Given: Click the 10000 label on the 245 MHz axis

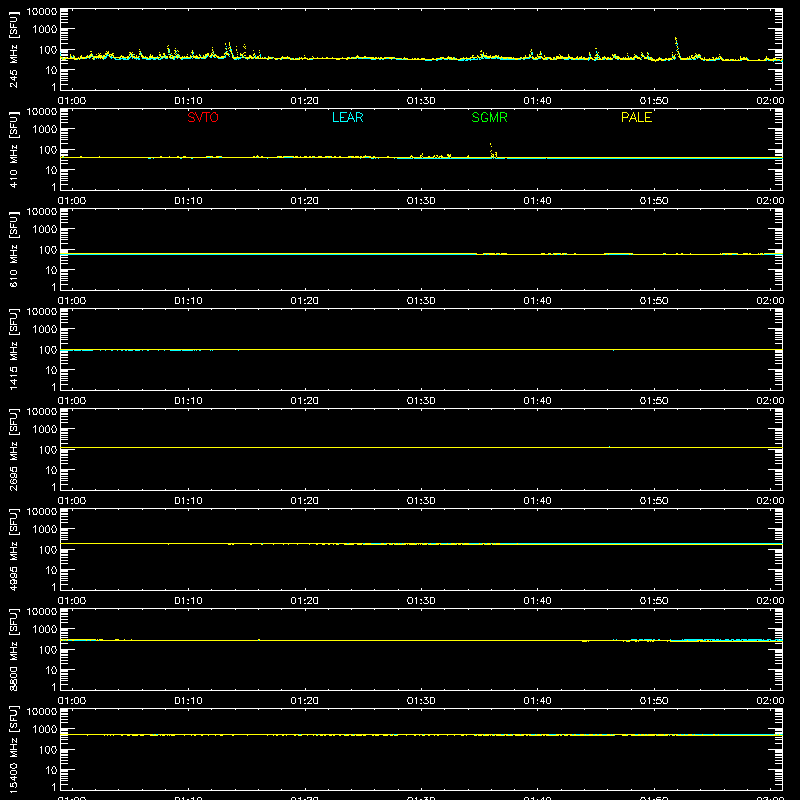Looking at the screenshot, I should (x=42, y=12).
